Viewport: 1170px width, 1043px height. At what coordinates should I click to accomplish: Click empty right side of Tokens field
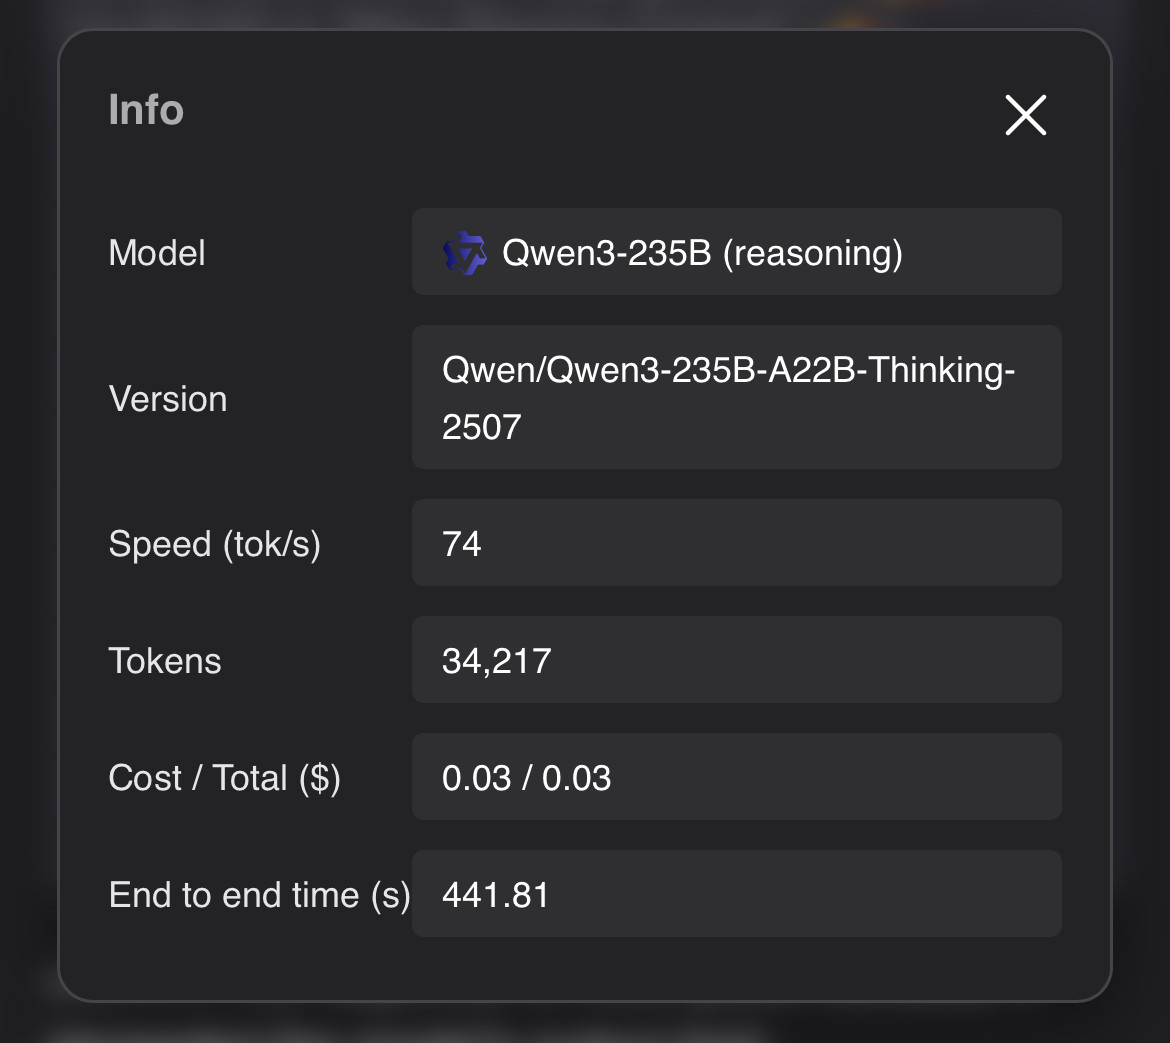point(900,661)
